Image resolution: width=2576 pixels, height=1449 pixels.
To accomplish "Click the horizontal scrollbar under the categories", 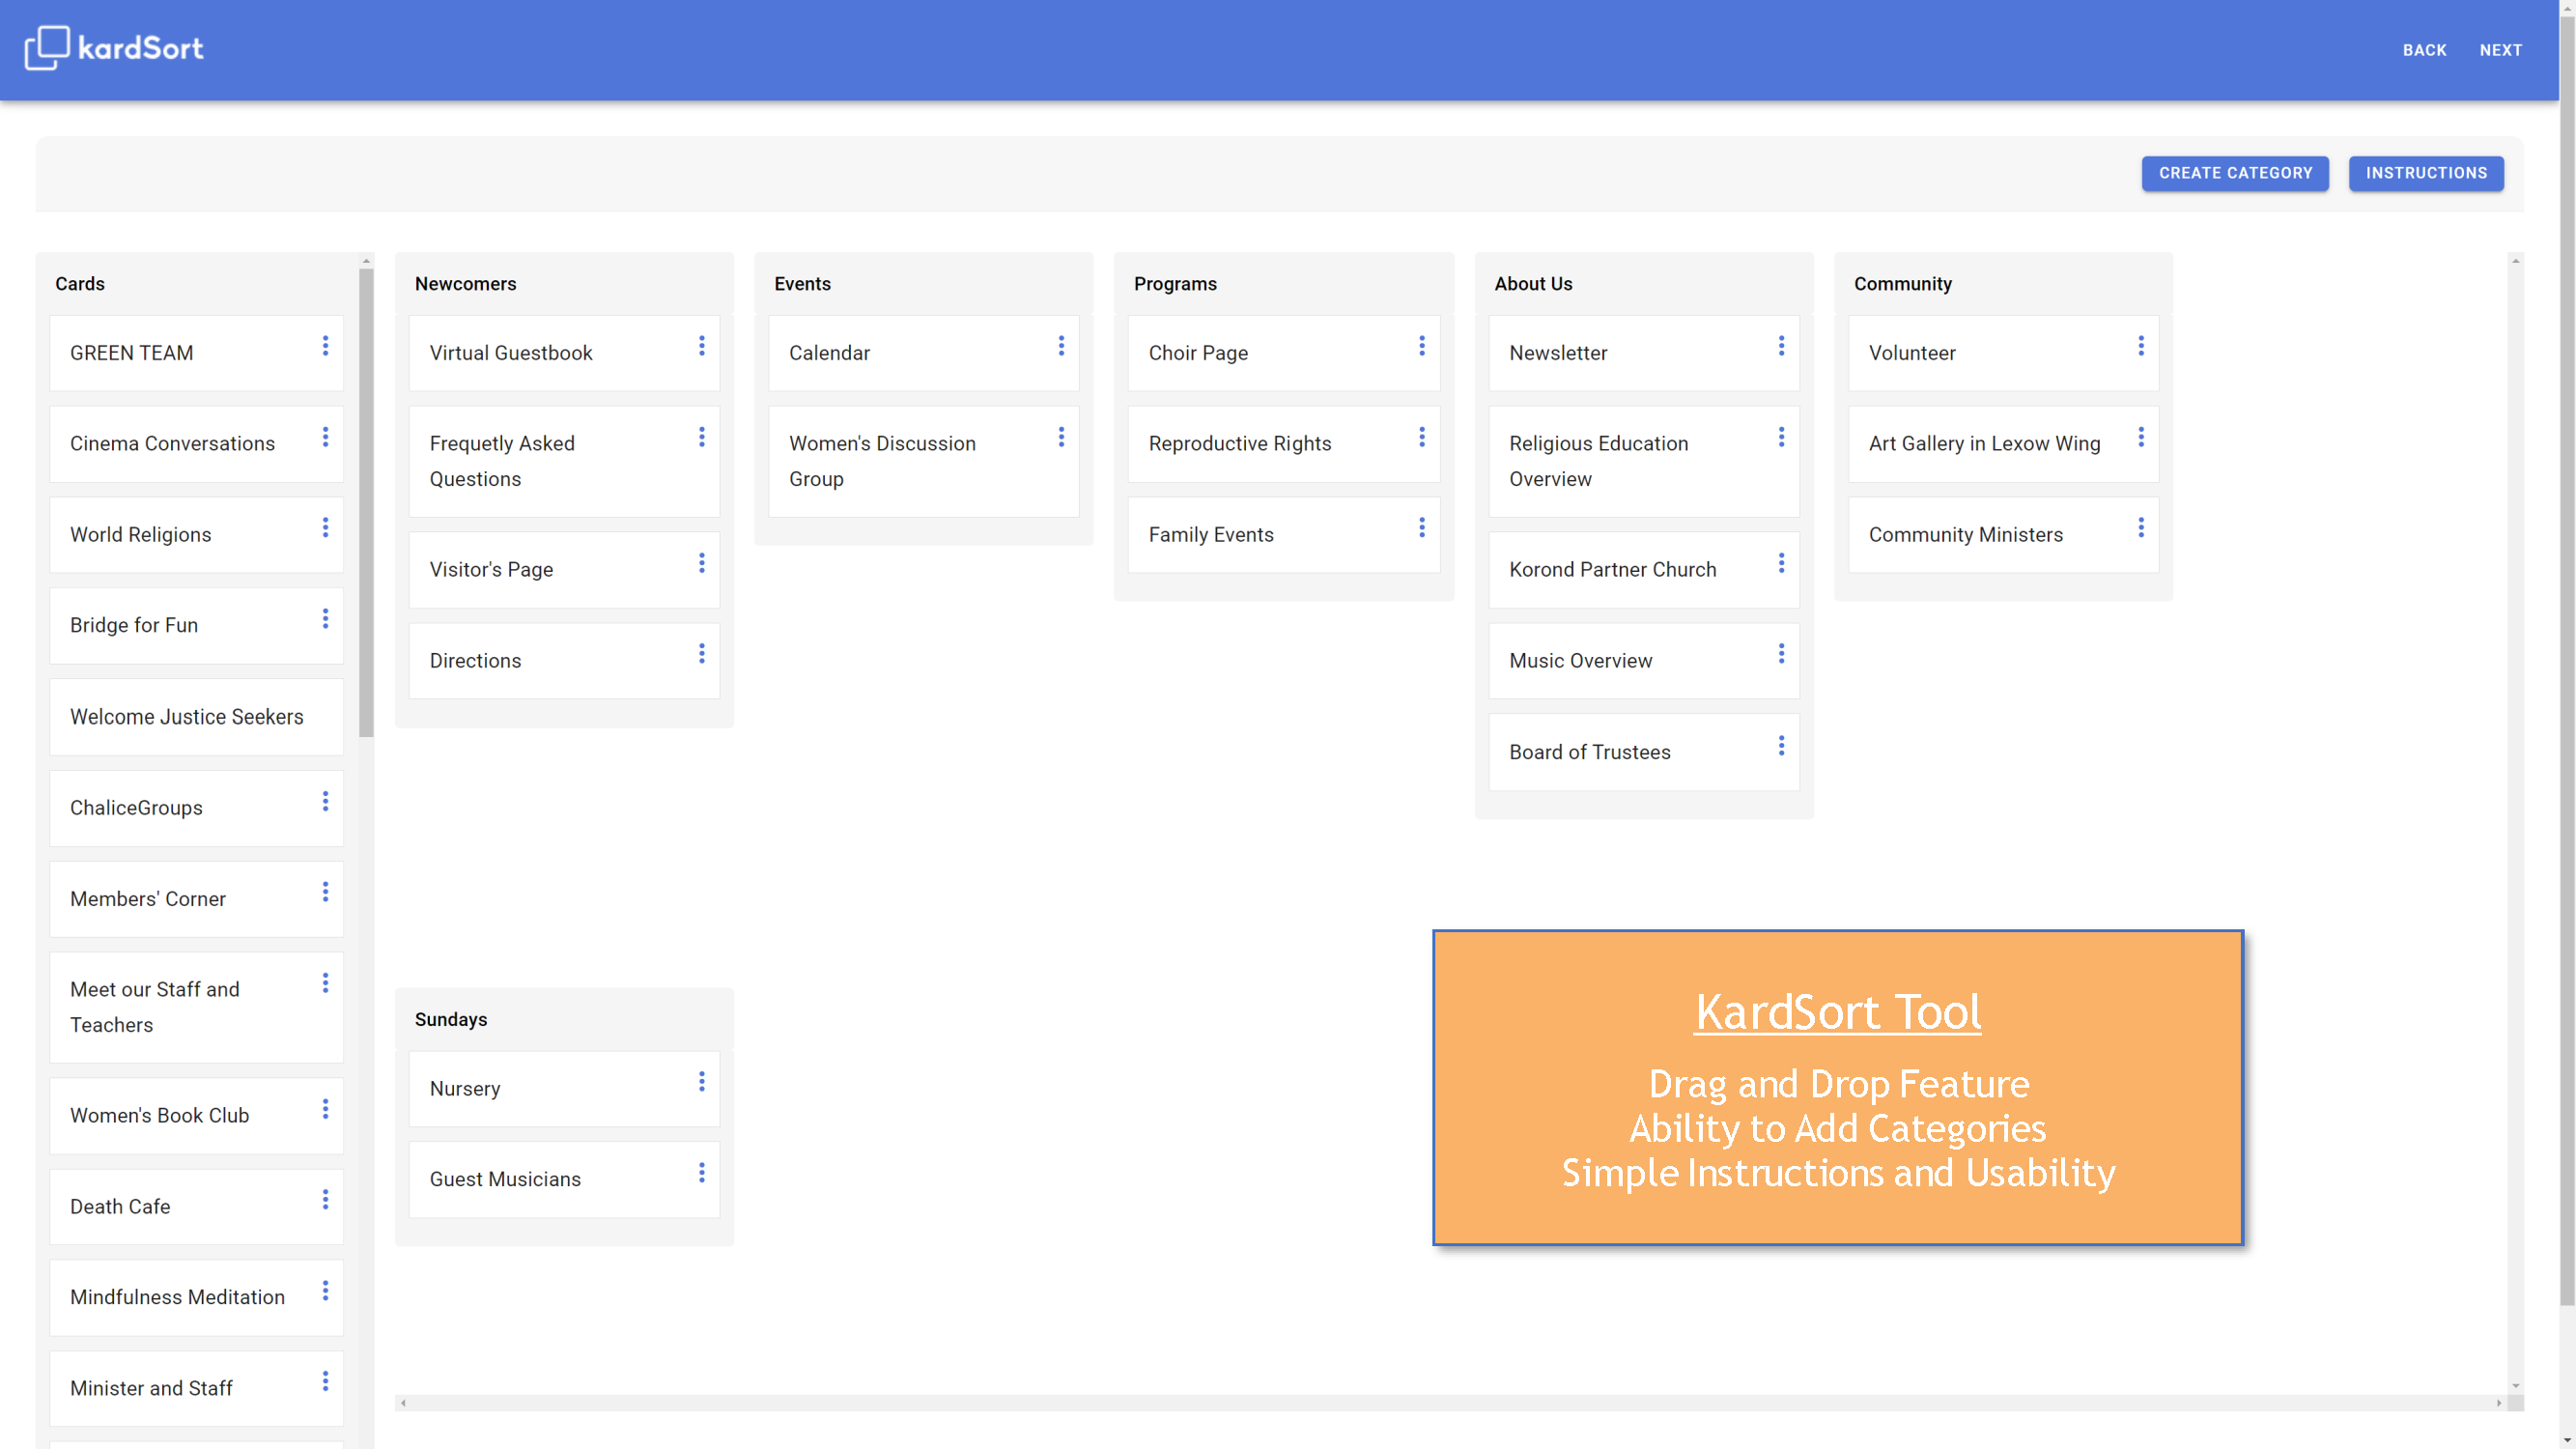I will [x=1450, y=1403].
